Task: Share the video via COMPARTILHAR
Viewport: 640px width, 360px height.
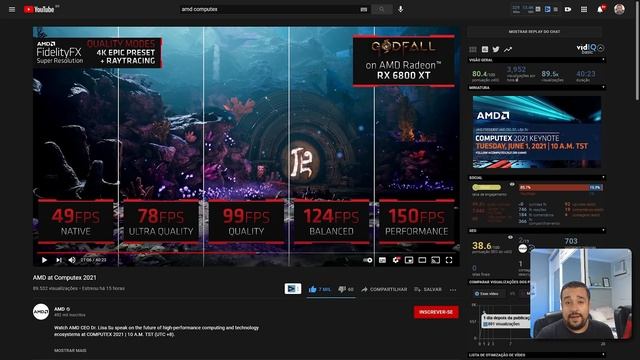Action: pyautogui.click(x=384, y=289)
